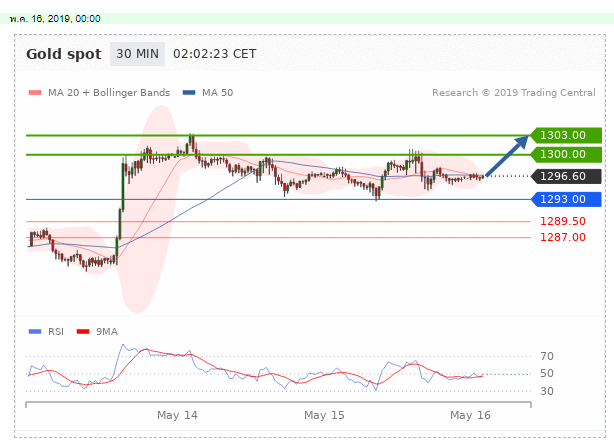The image size is (614, 446).
Task: Click the 1296.60 current price tag
Action: coord(566,176)
